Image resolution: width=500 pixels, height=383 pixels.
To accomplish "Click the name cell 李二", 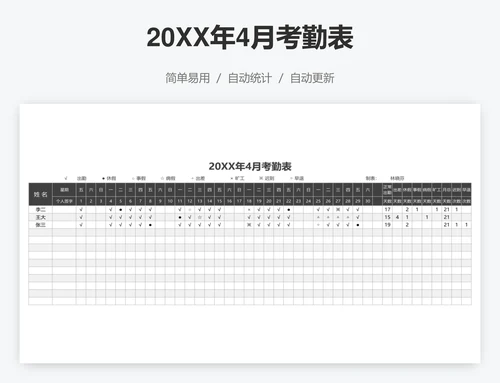I will coord(41,210).
